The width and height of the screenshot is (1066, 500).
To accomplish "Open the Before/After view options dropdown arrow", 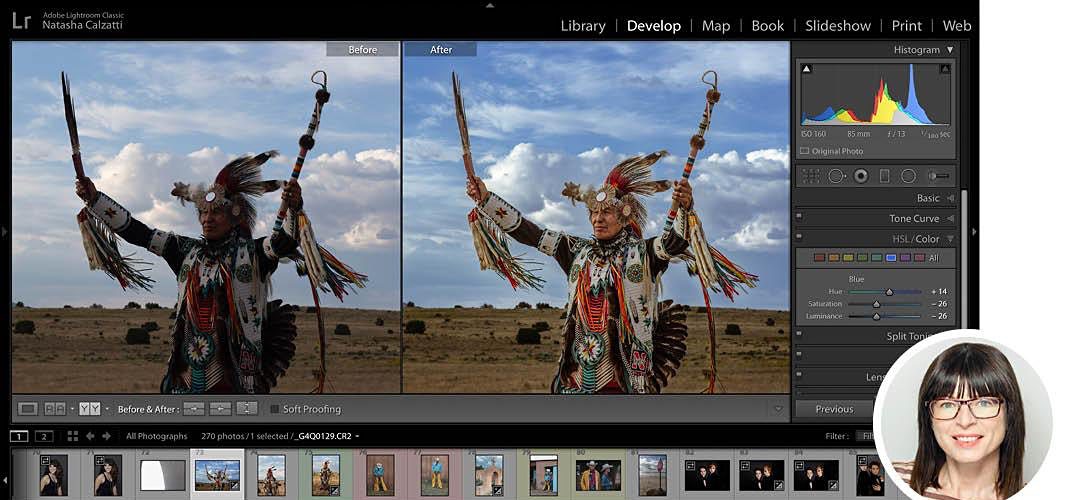I will click(106, 410).
